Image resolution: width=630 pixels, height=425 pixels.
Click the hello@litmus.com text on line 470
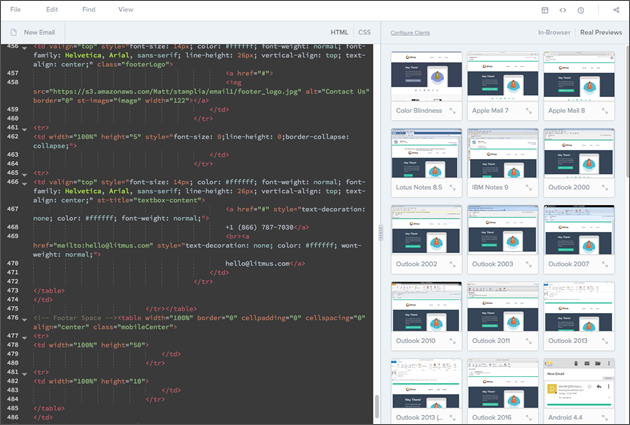pyautogui.click(x=257, y=264)
